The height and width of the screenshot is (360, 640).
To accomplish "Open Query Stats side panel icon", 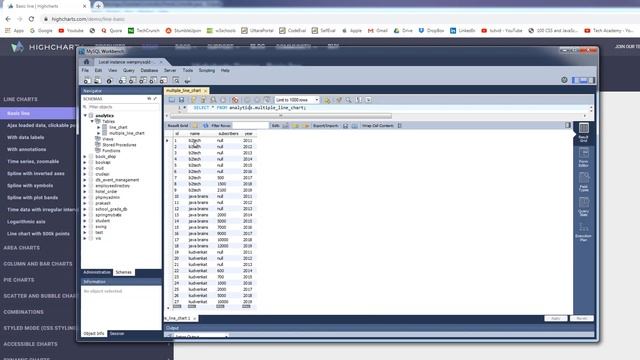I will coord(584,207).
